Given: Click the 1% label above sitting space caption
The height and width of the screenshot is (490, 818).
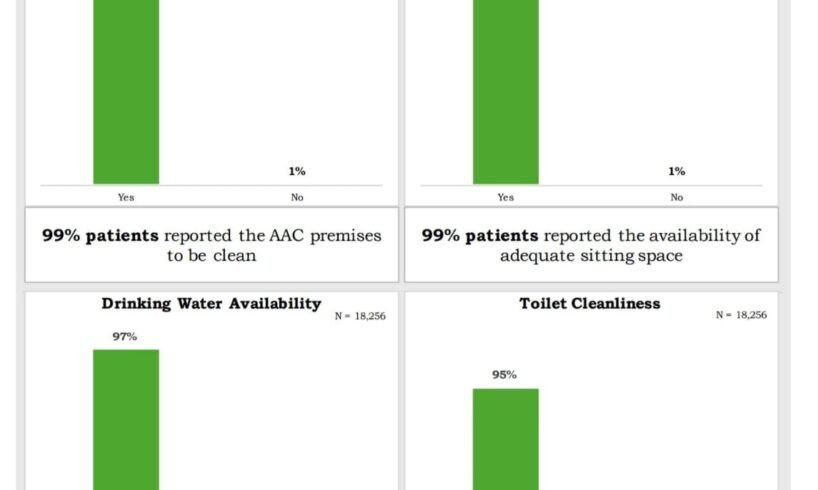Looking at the screenshot, I should pyautogui.click(x=677, y=172).
